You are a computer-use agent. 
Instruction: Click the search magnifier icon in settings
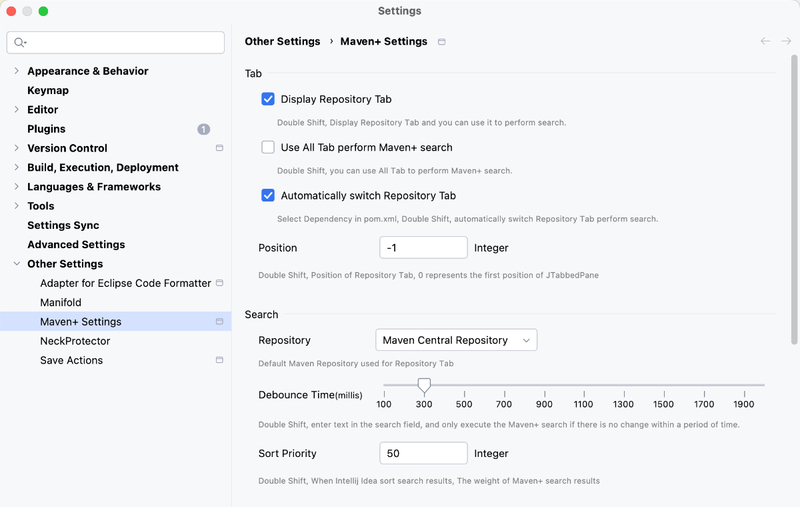[19, 42]
